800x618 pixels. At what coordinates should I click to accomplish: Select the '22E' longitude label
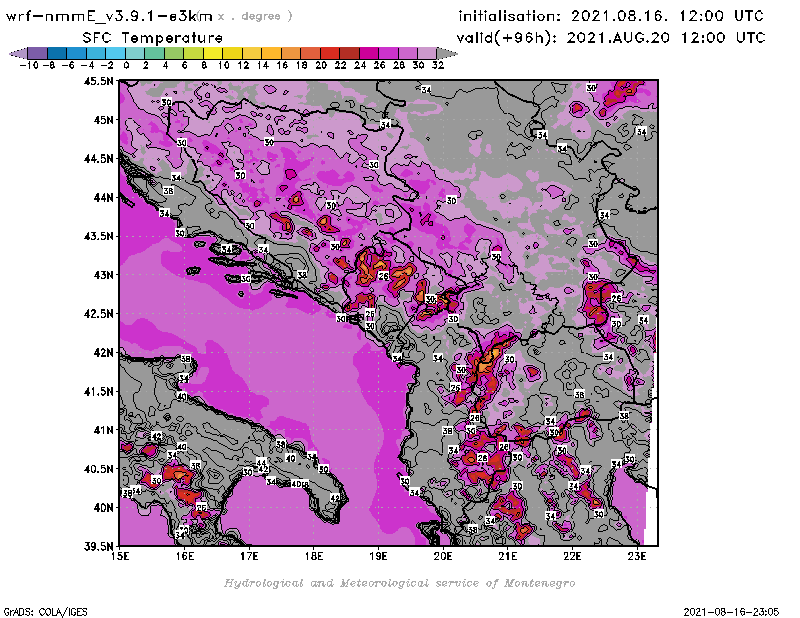(572, 556)
